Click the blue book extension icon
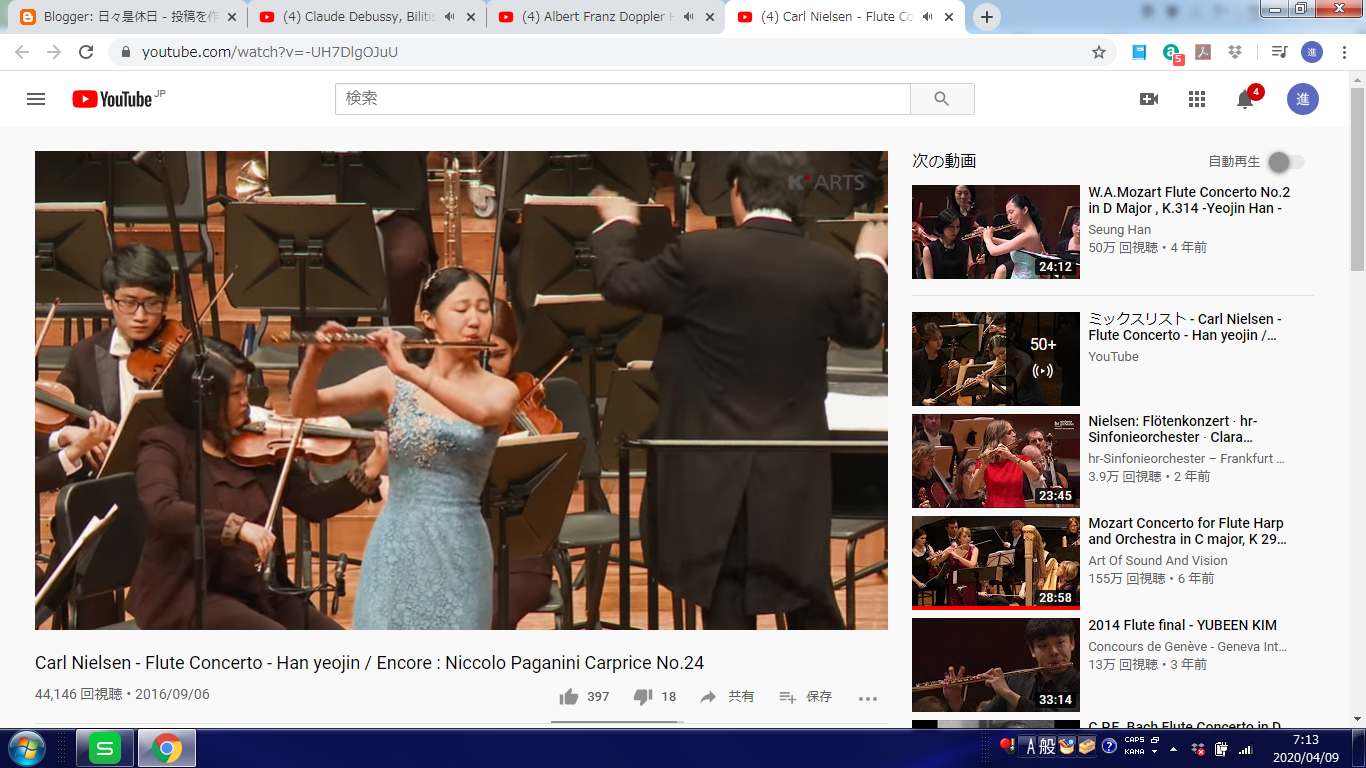 [x=1139, y=52]
